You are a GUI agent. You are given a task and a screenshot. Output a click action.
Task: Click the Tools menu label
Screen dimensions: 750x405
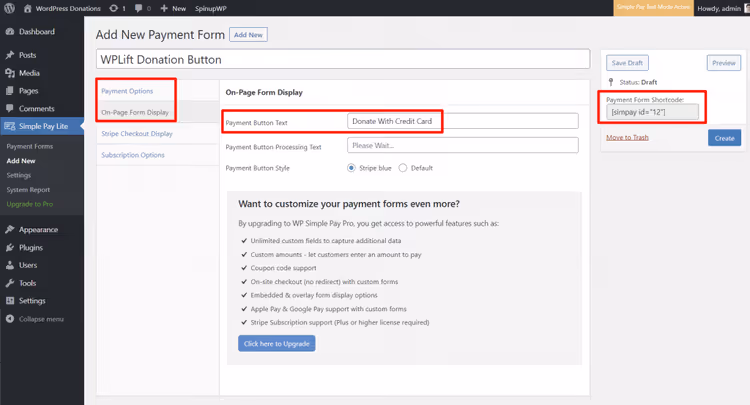tap(28, 283)
